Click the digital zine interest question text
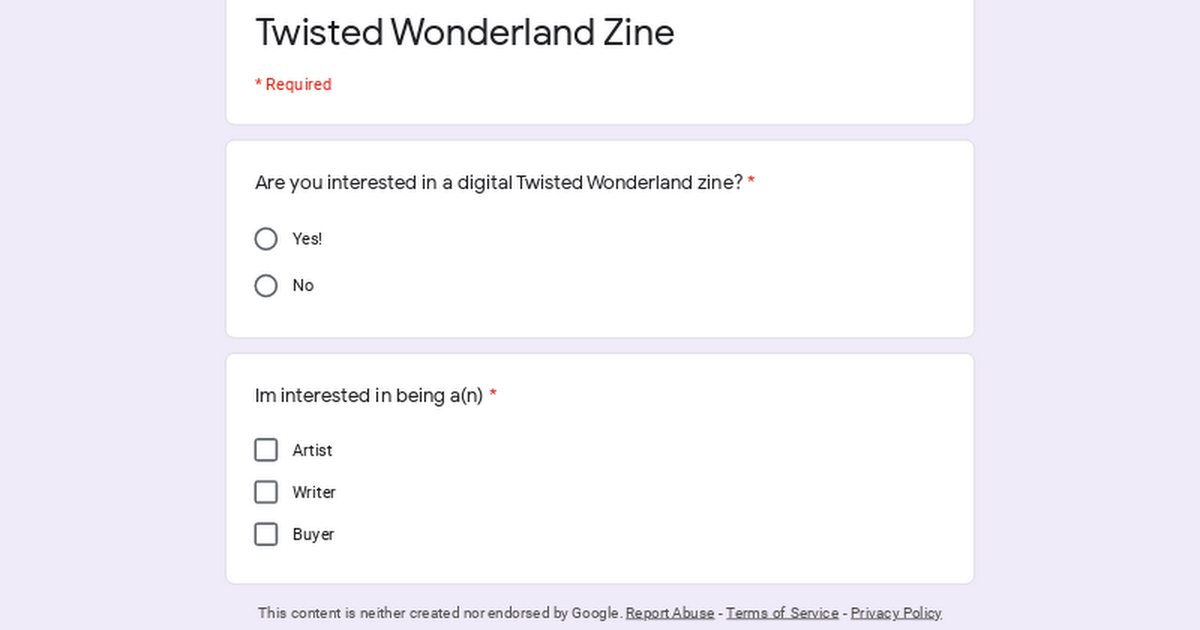 point(499,183)
